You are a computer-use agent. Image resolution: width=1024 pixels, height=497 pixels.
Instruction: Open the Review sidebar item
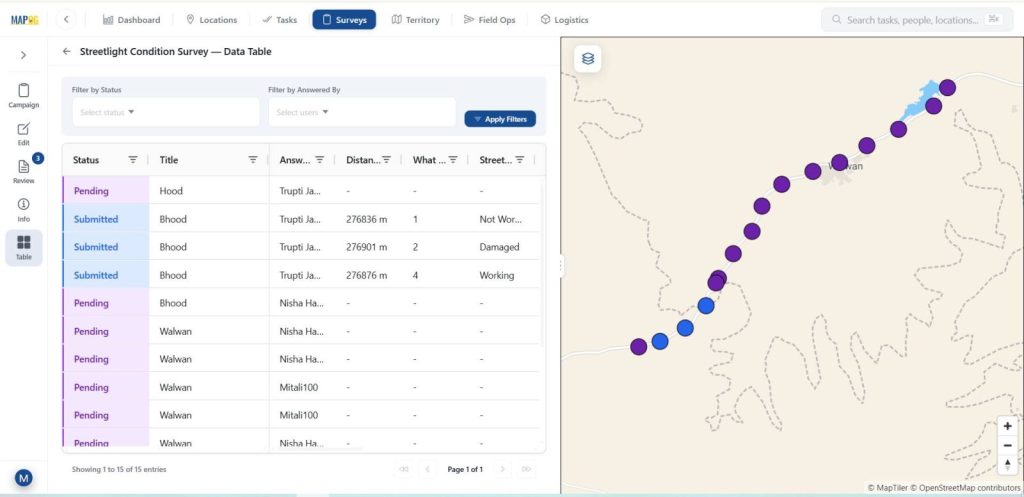pyautogui.click(x=24, y=171)
